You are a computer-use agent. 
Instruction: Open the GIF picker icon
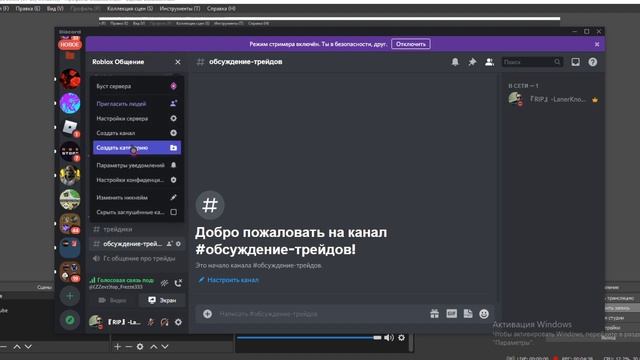pyautogui.click(x=451, y=314)
